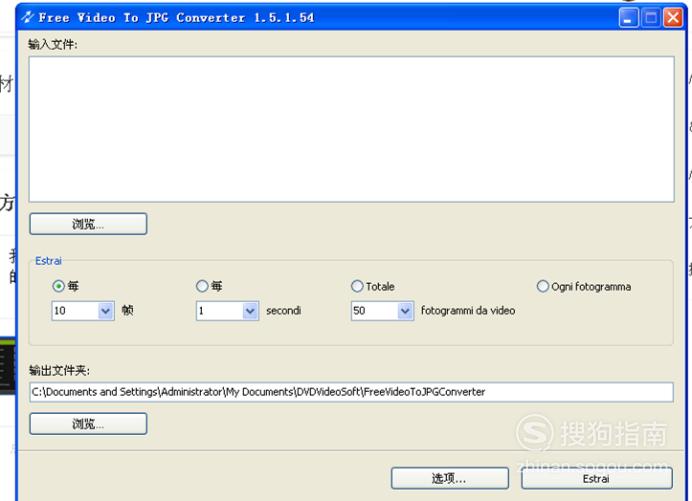Click the app icon in title bar
This screenshot has height=501, width=692.
tap(27, 17)
